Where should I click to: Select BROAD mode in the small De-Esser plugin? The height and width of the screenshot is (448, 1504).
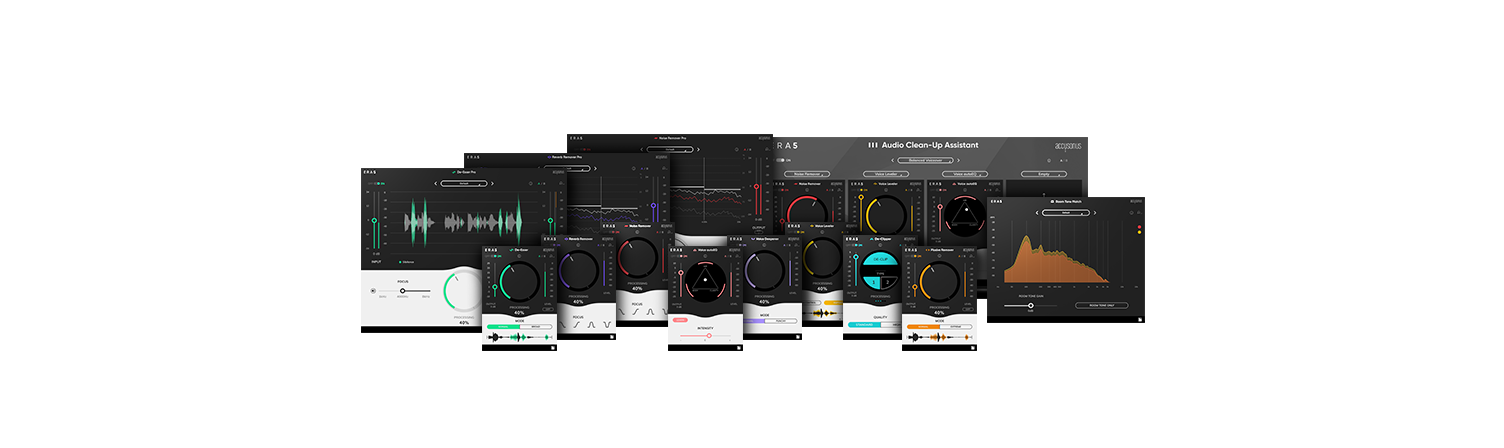(x=536, y=327)
